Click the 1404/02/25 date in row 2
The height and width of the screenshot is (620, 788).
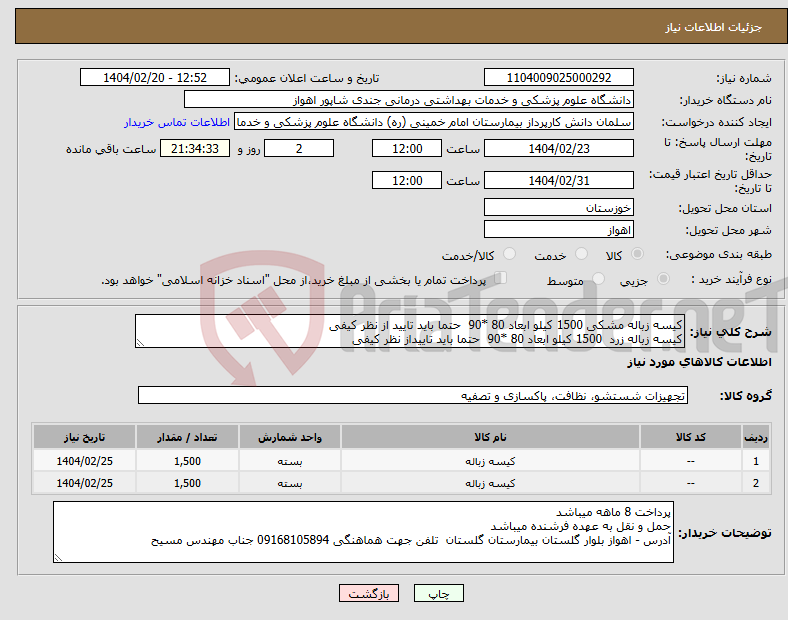[x=84, y=483]
